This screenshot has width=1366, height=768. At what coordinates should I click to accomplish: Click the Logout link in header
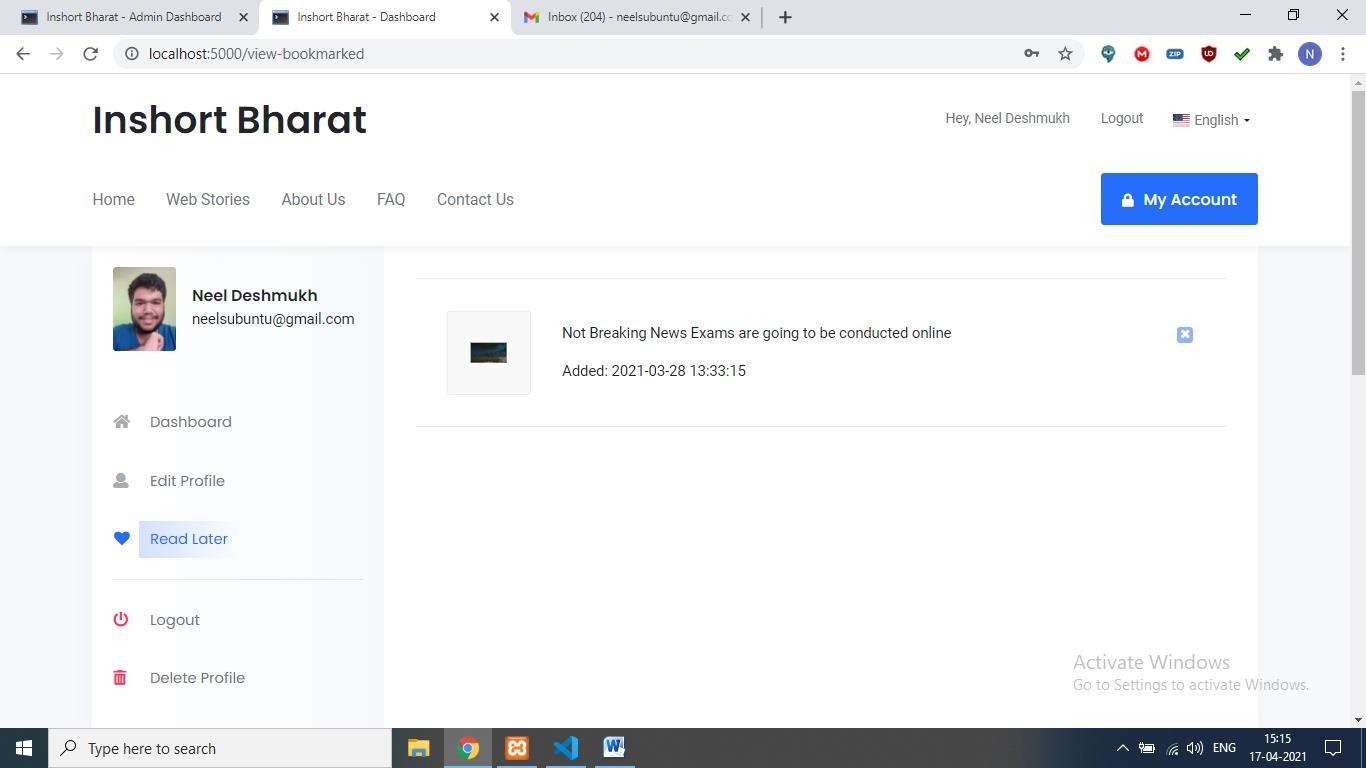click(1122, 118)
